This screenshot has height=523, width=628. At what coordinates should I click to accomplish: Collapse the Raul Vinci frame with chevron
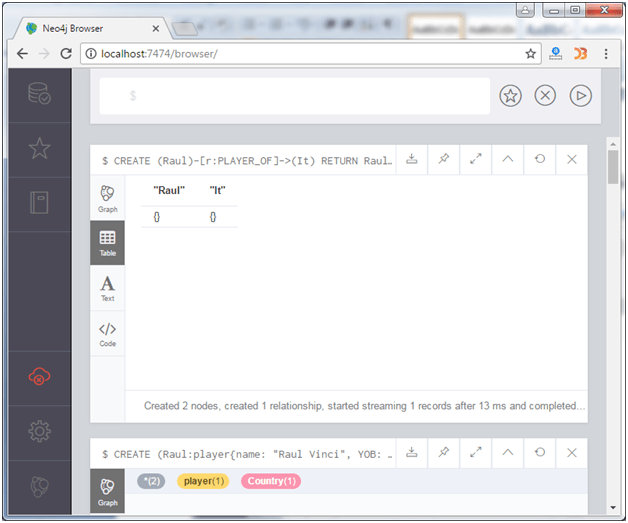(x=507, y=453)
